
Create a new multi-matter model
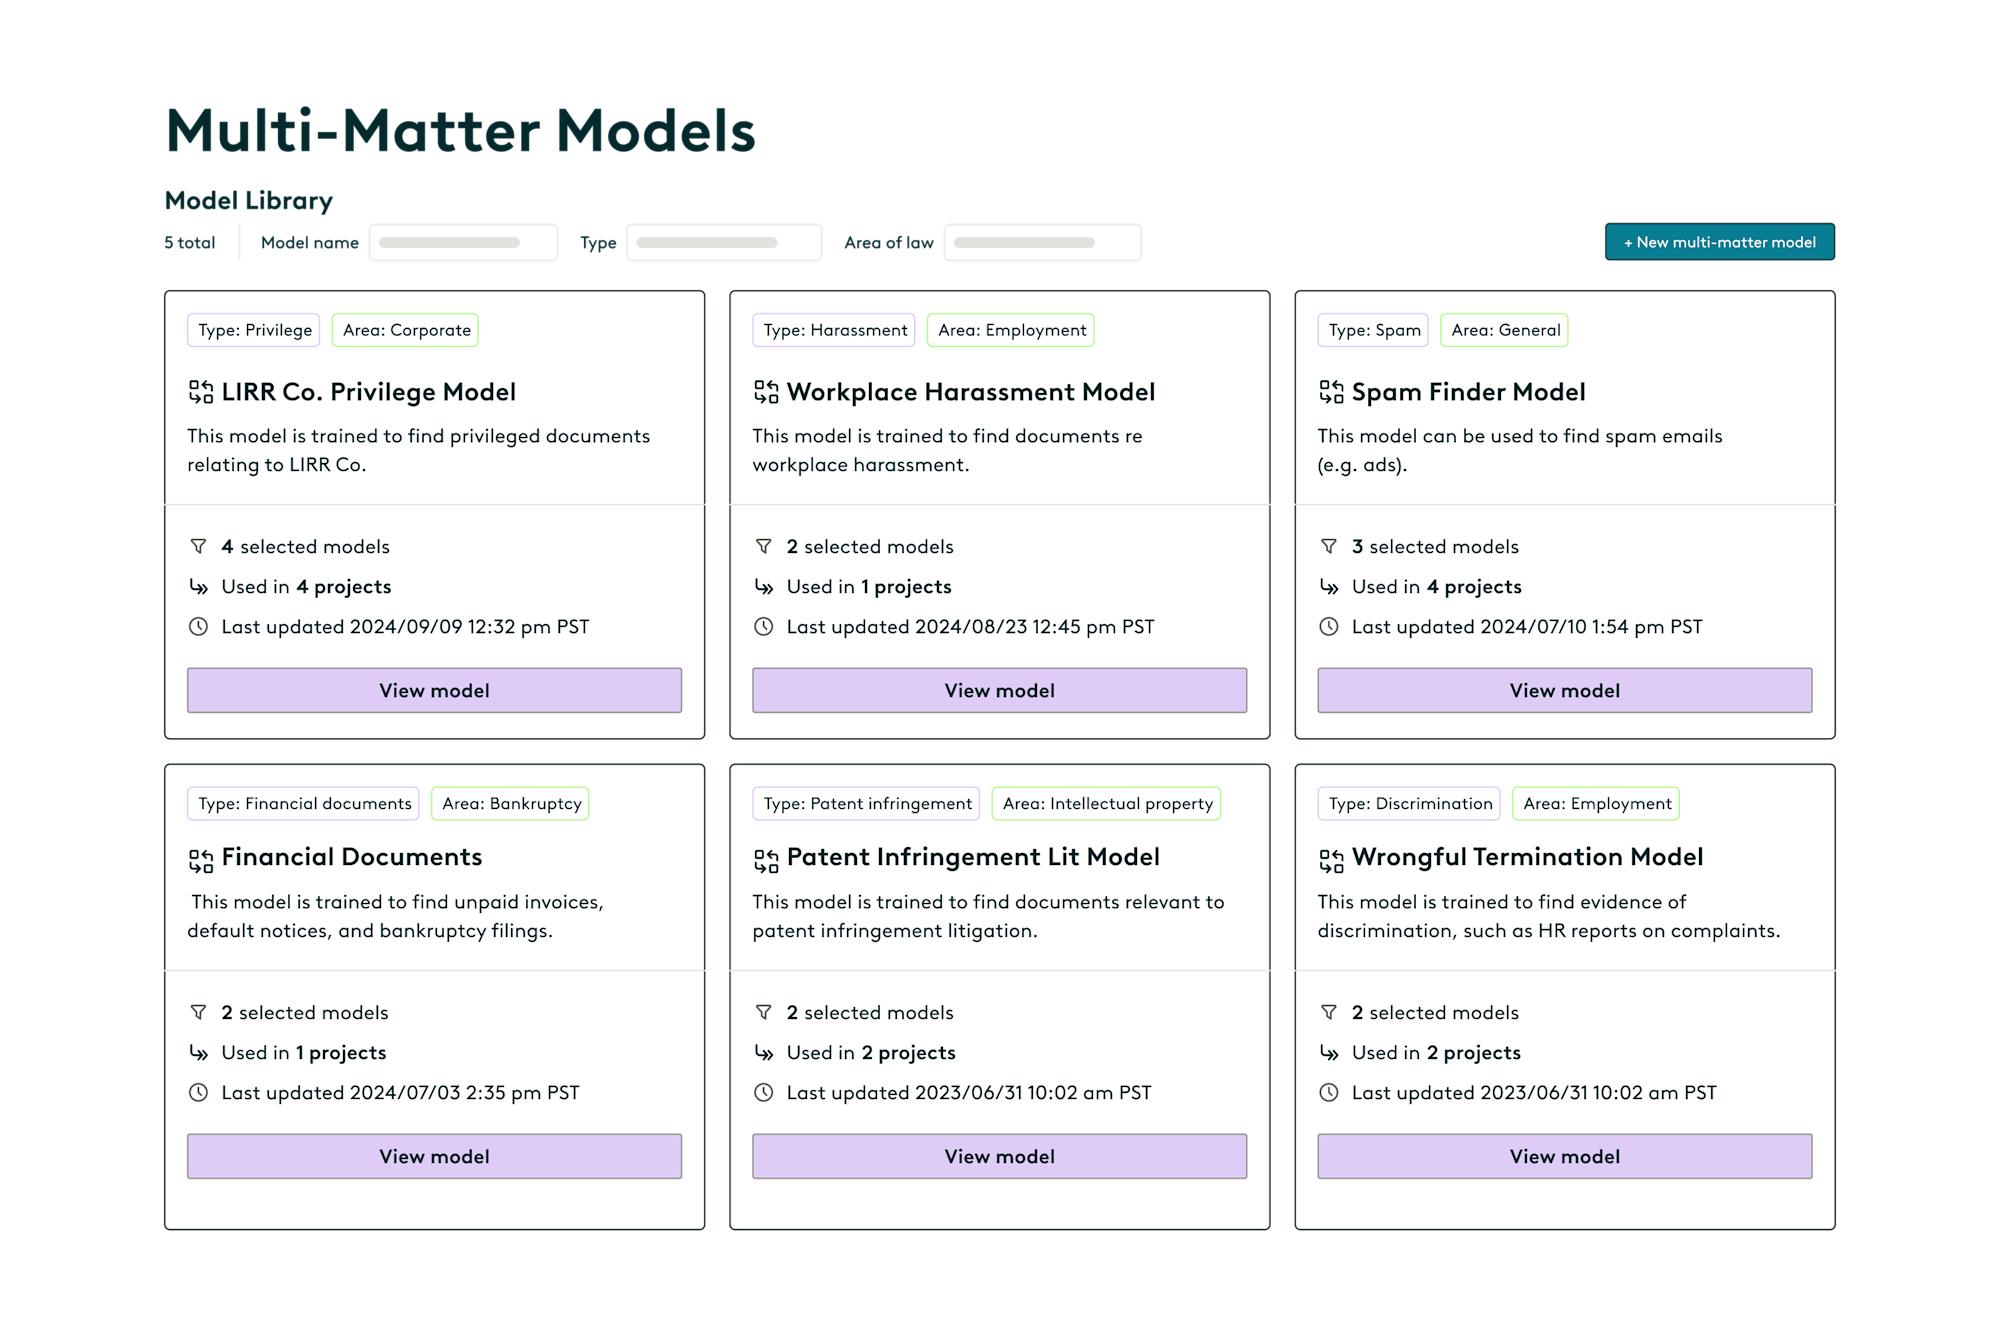point(1720,242)
